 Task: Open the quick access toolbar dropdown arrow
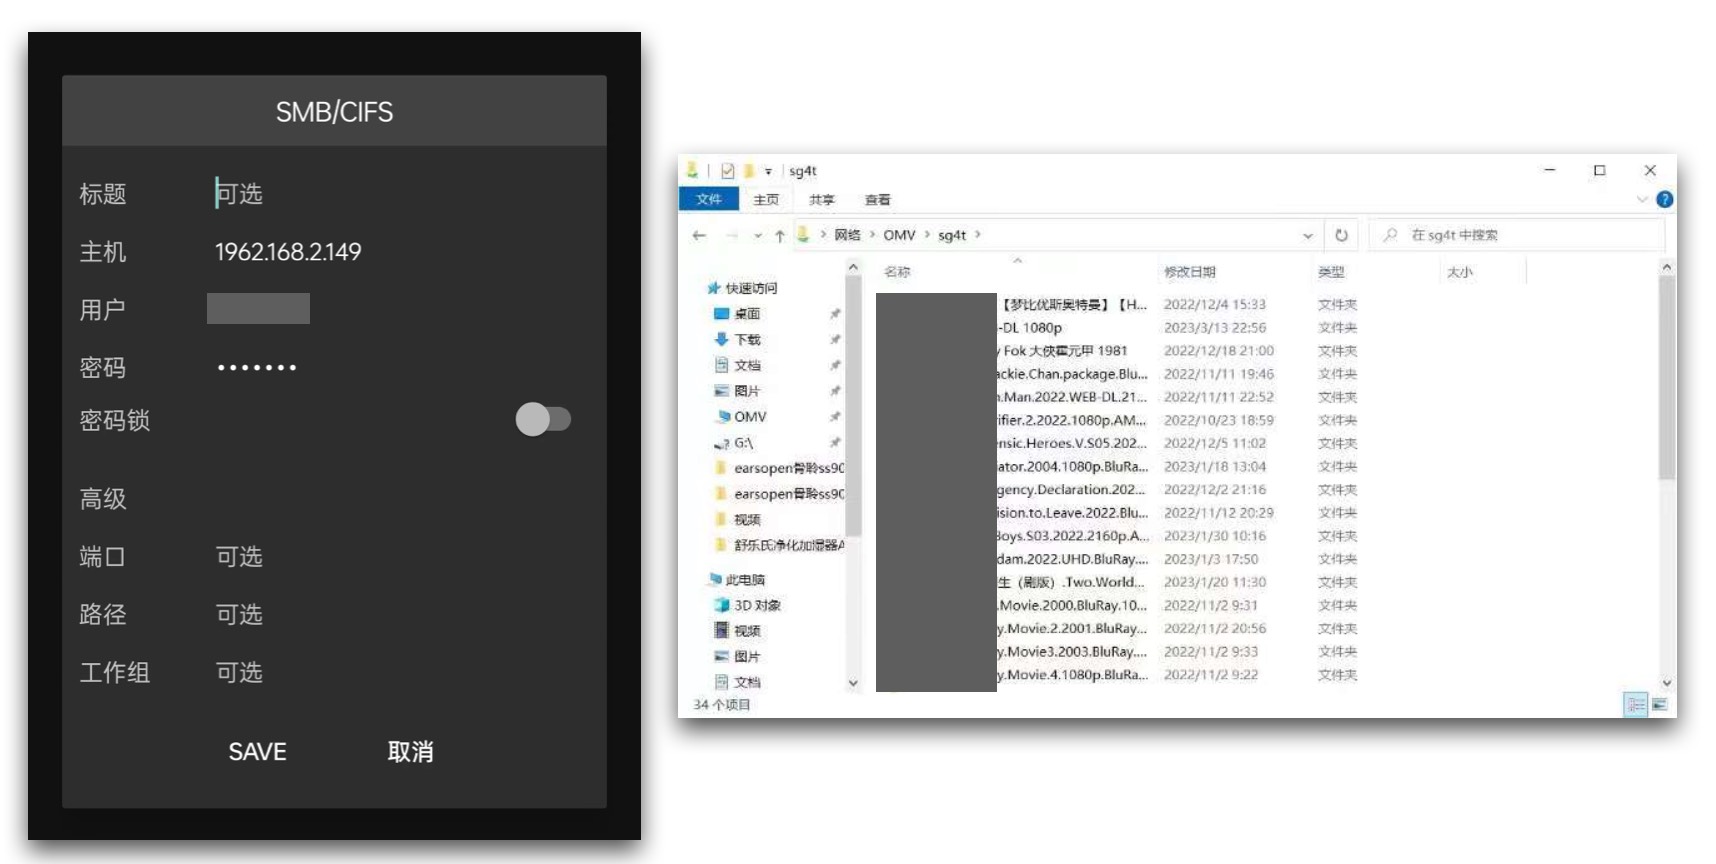pyautogui.click(x=768, y=172)
